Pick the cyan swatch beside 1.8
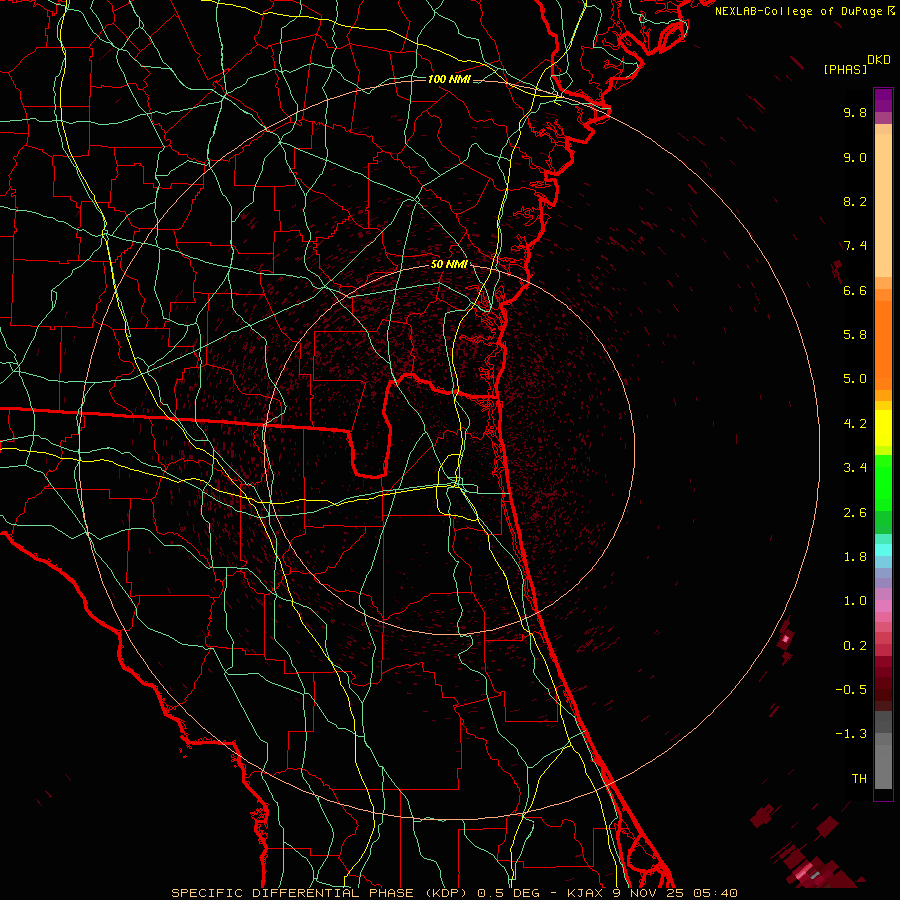900x900 pixels. [883, 550]
